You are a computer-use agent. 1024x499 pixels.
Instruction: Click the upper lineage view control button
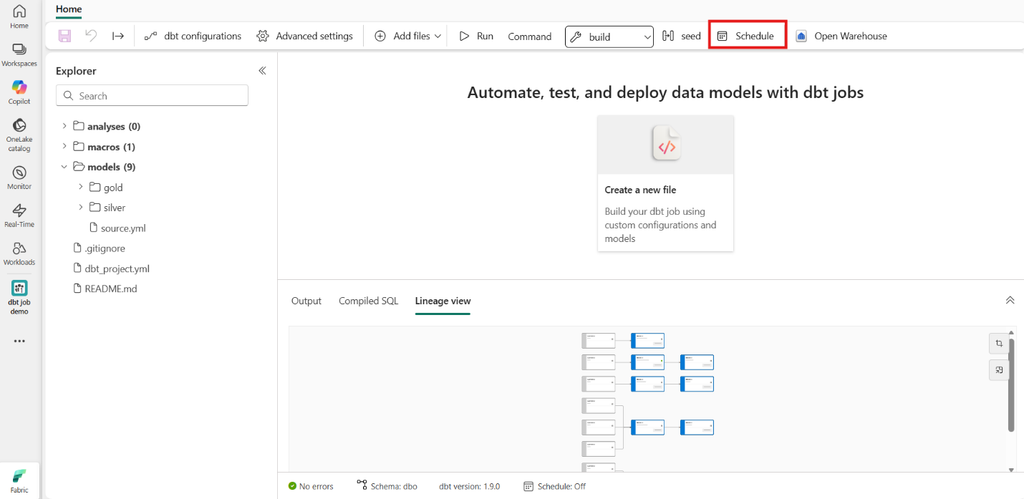tap(999, 343)
